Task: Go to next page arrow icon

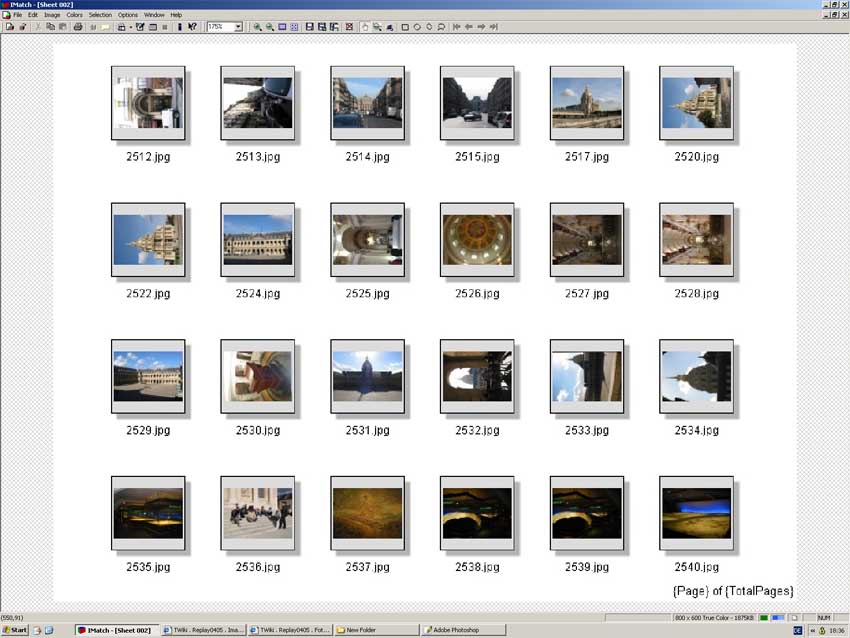Action: click(481, 27)
